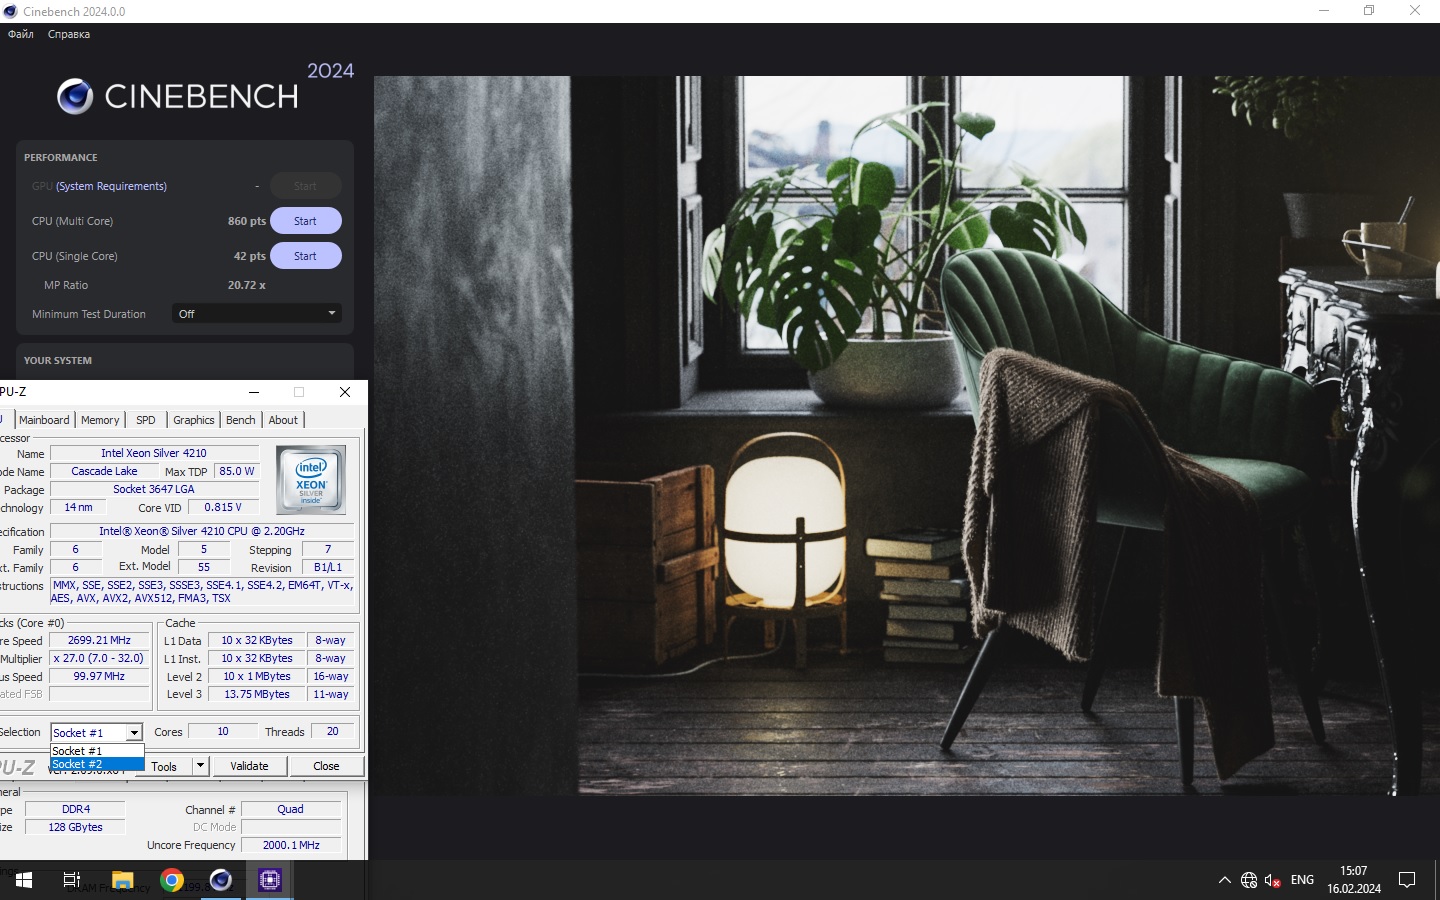Switch input language via ENG indicator

pyautogui.click(x=1302, y=880)
